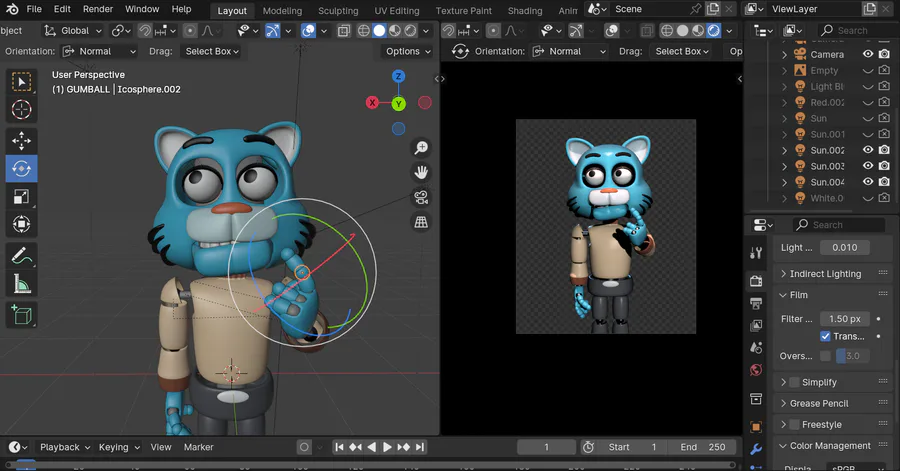Click the pan hand viewport control

pos(421,172)
